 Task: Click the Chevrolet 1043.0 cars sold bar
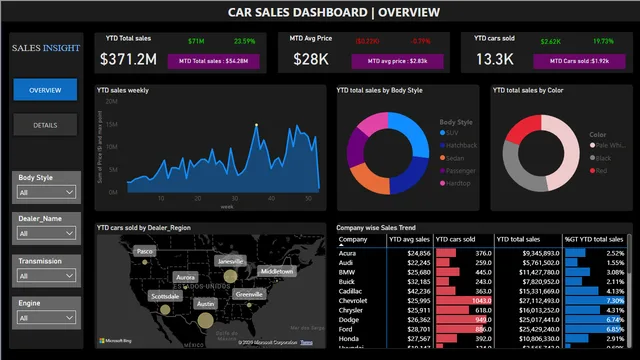click(x=464, y=301)
